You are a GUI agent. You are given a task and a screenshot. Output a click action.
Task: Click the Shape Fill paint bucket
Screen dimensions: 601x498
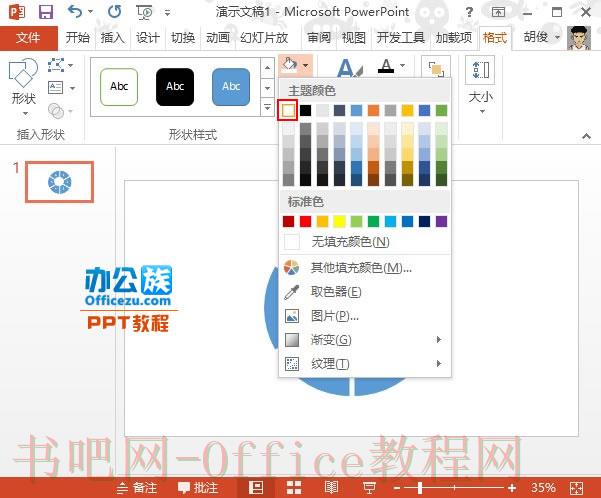pos(289,65)
